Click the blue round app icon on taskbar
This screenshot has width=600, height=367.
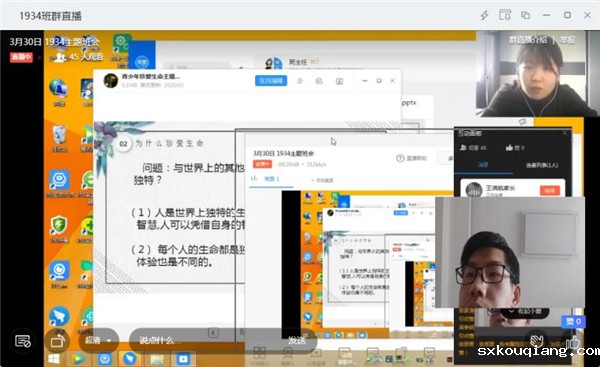pos(104,359)
